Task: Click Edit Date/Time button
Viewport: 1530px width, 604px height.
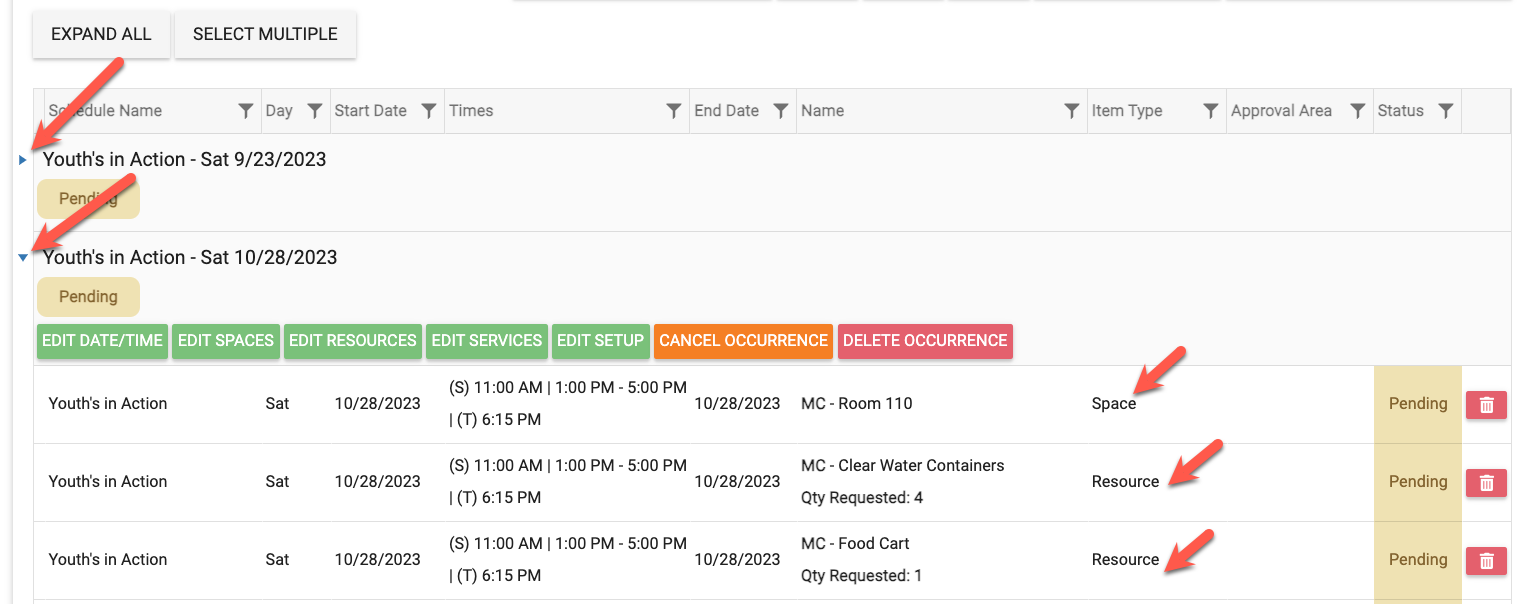Action: pos(102,341)
